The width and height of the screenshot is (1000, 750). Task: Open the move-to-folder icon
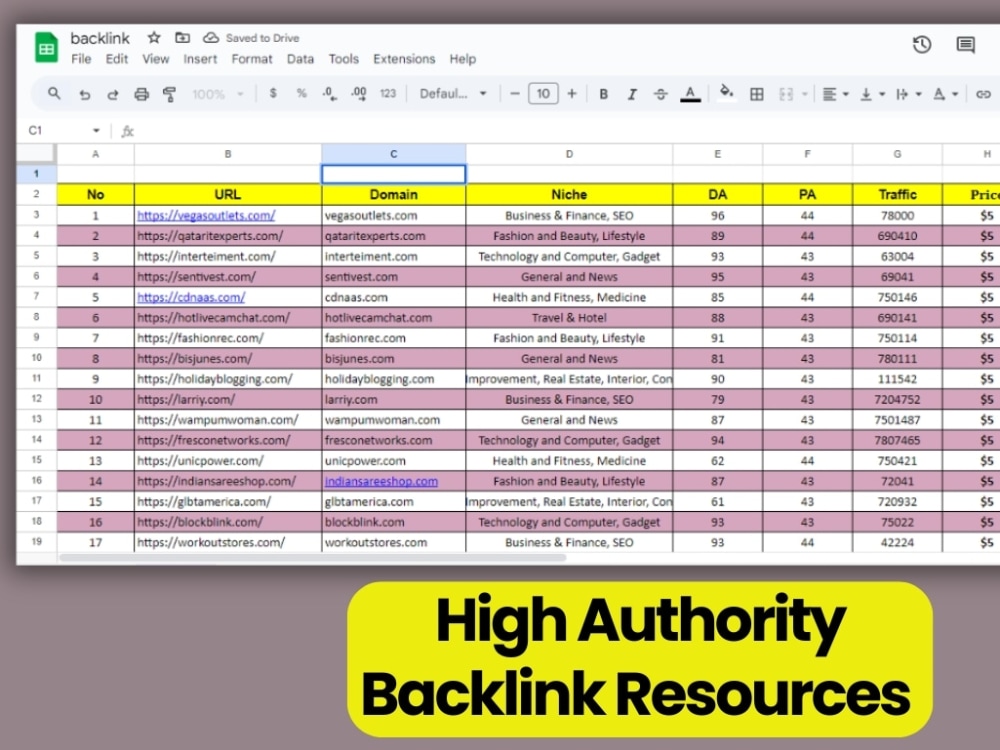(x=182, y=38)
